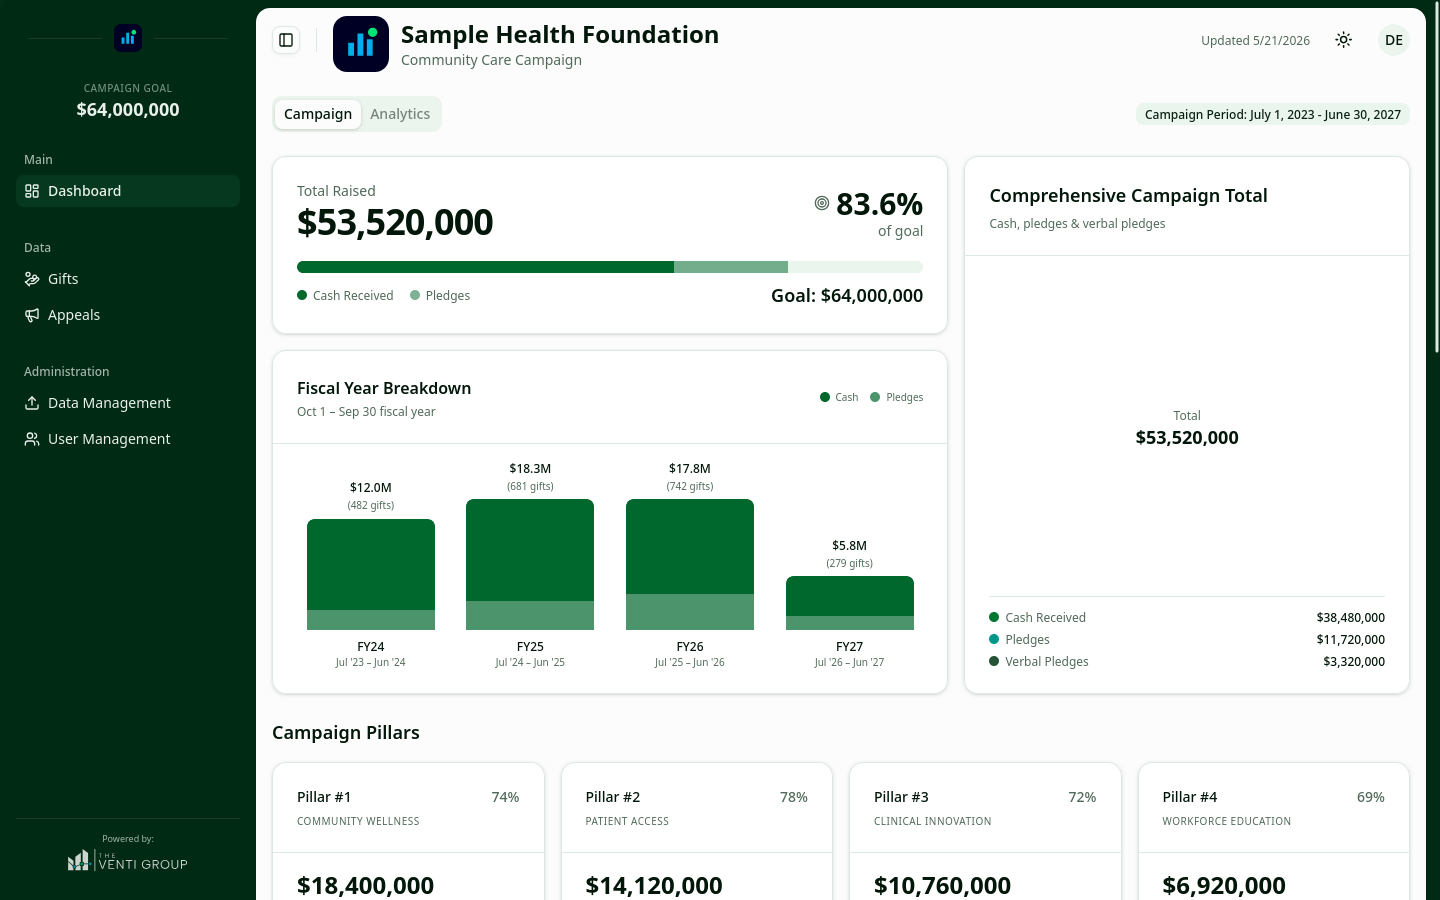Open the Campaign tab
The width and height of the screenshot is (1440, 900).
click(318, 114)
